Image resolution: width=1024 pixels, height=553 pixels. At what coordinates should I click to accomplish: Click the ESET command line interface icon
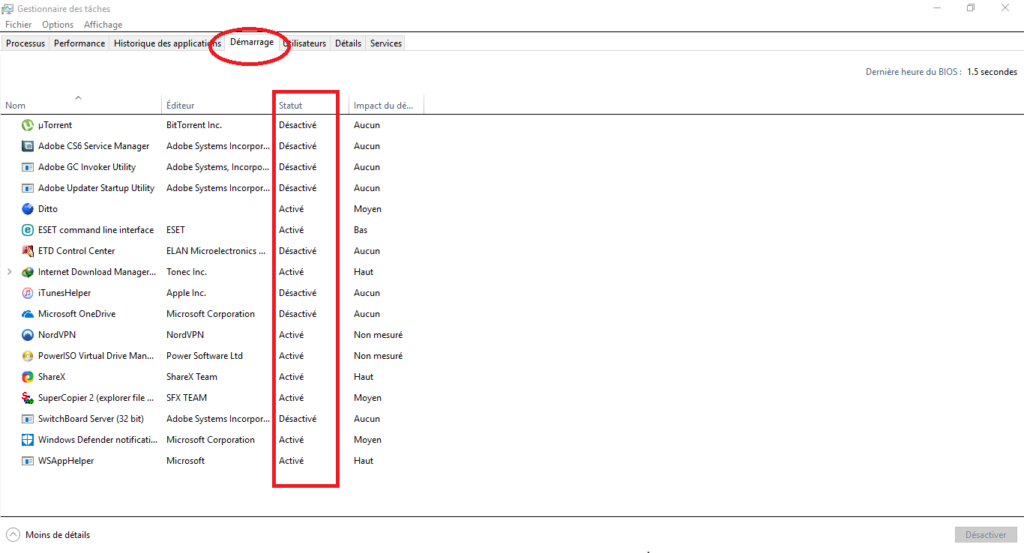click(27, 230)
